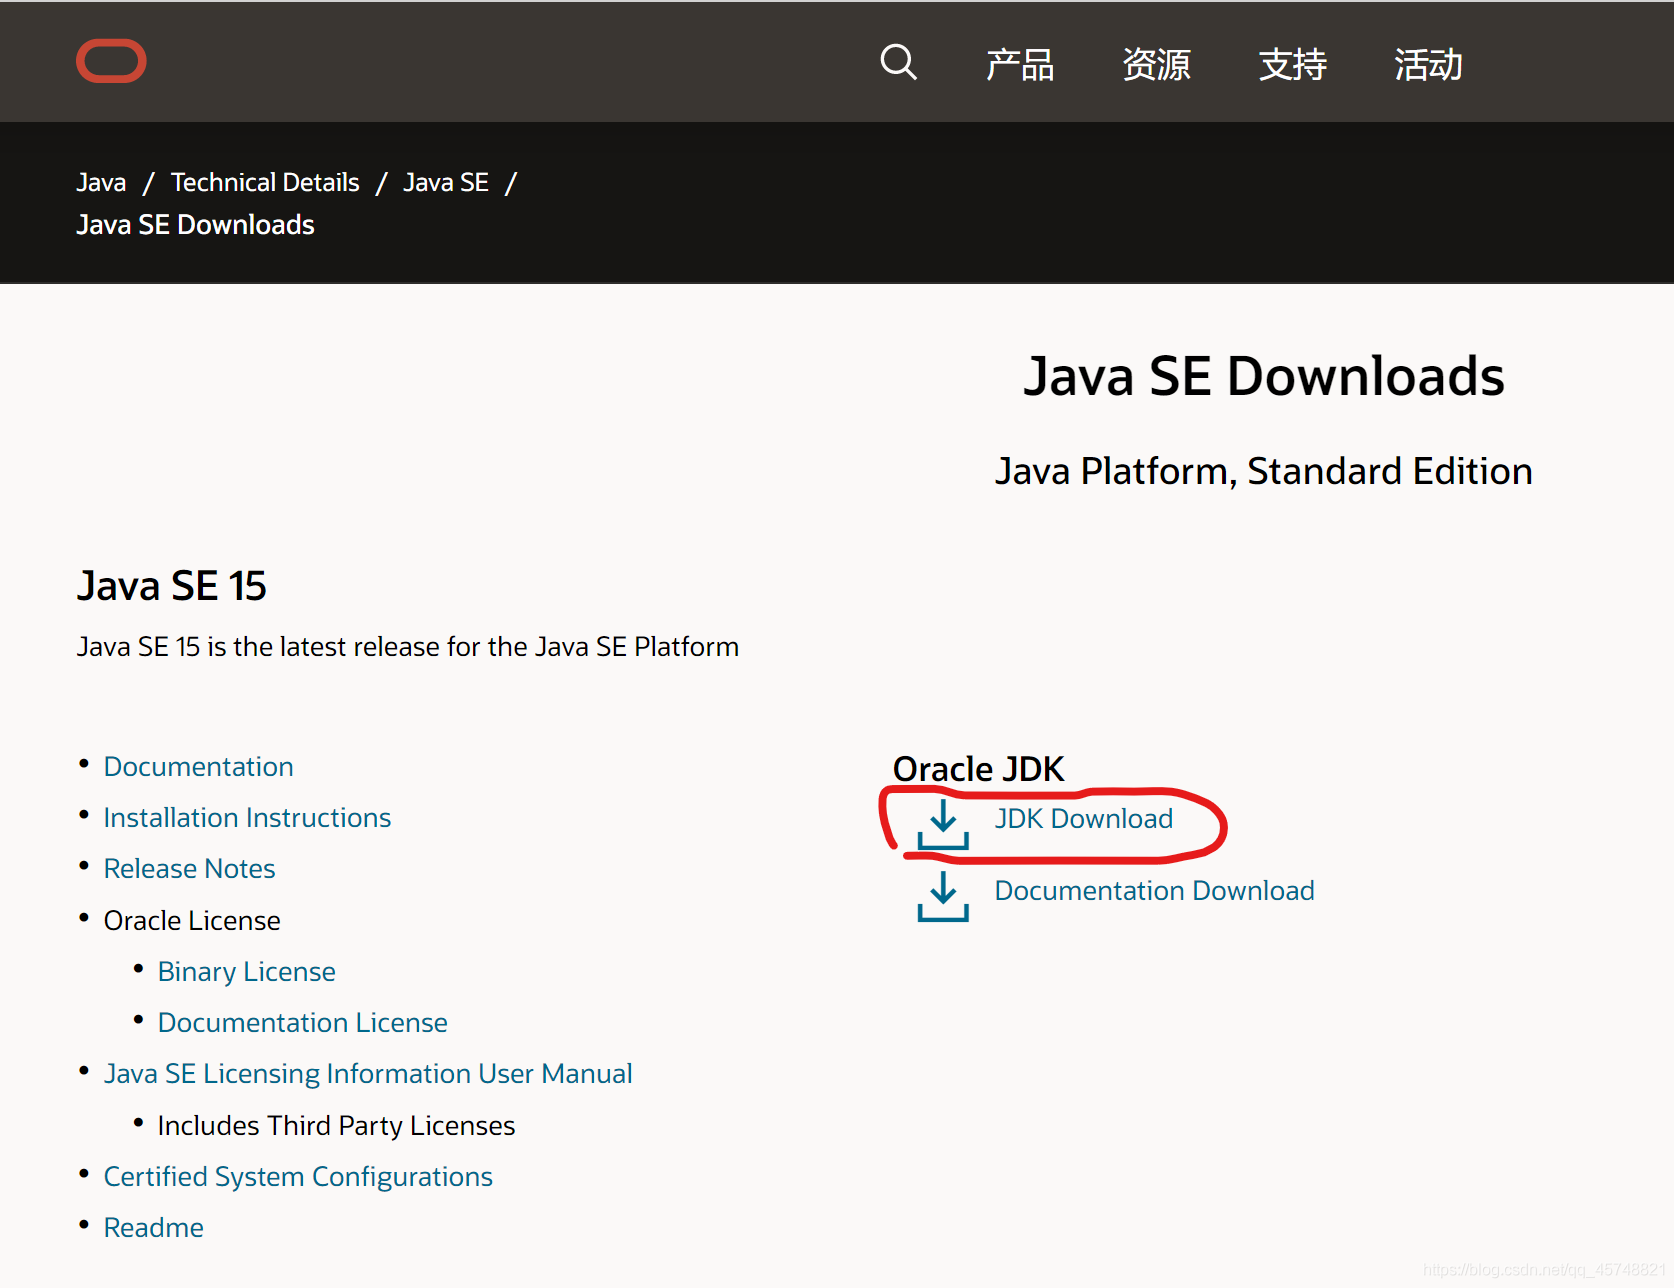Open the 产品 menu
Image resolution: width=1674 pixels, height=1288 pixels.
(x=1020, y=64)
